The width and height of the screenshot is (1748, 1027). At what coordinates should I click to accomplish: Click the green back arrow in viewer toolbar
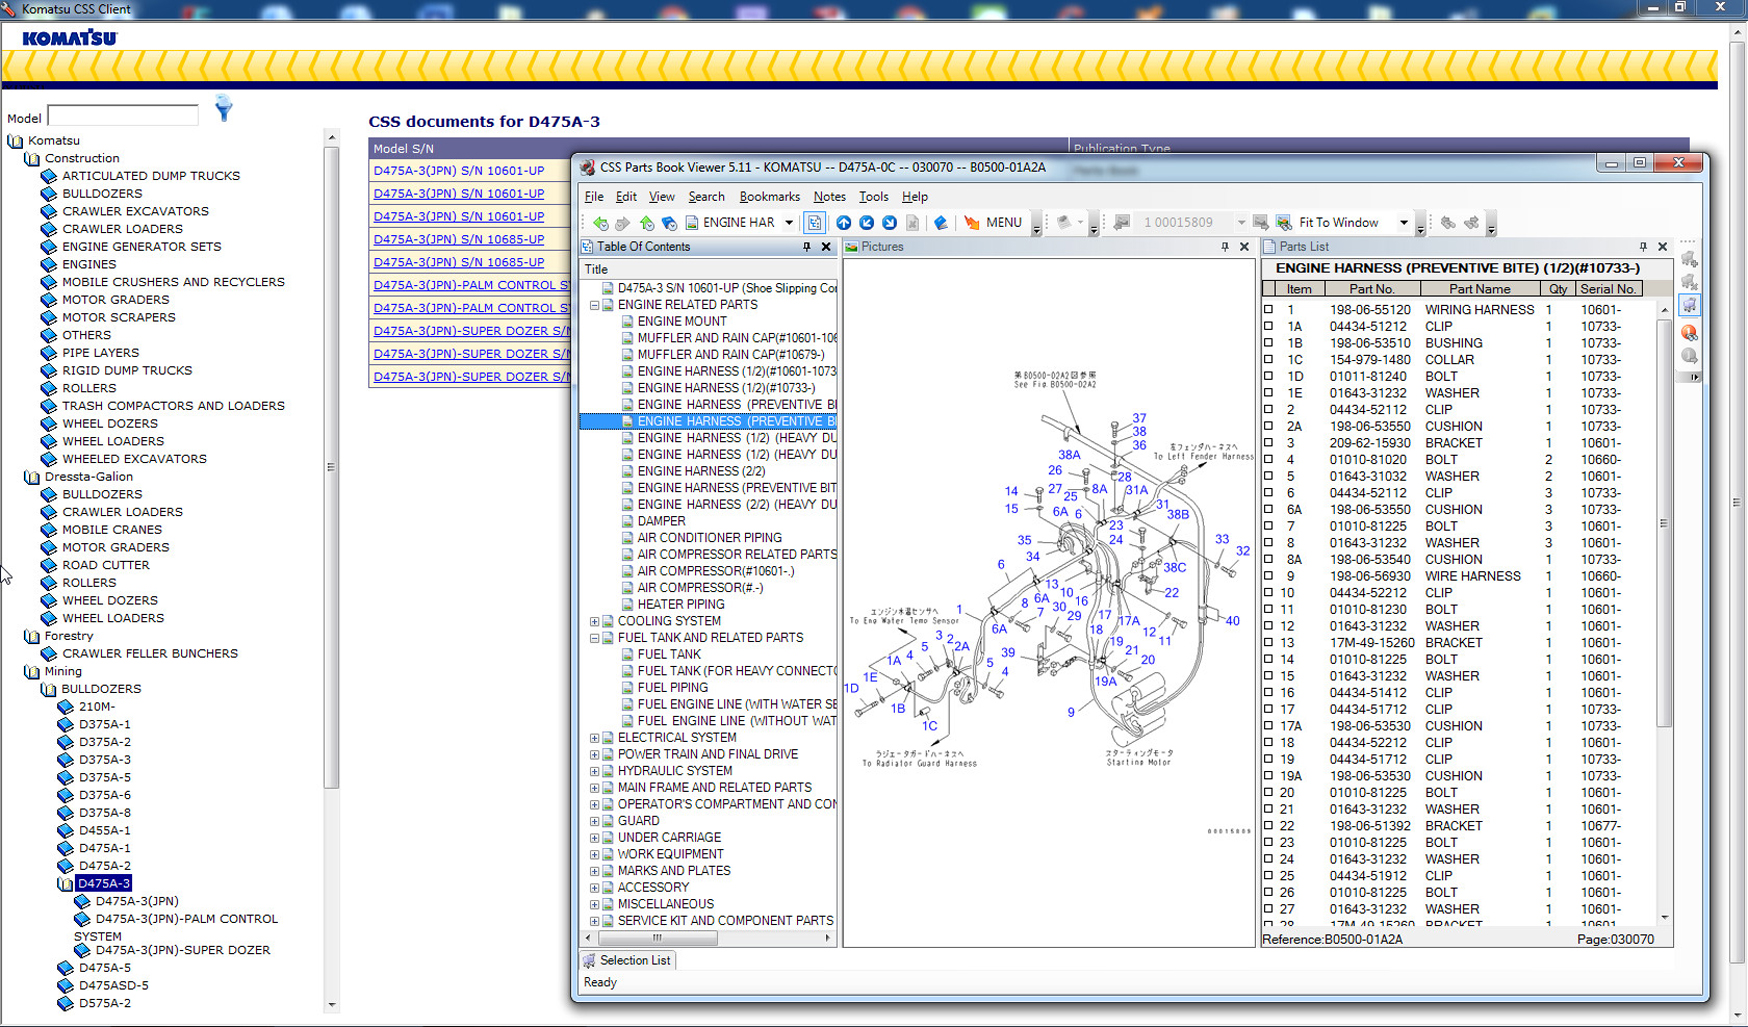(x=600, y=223)
